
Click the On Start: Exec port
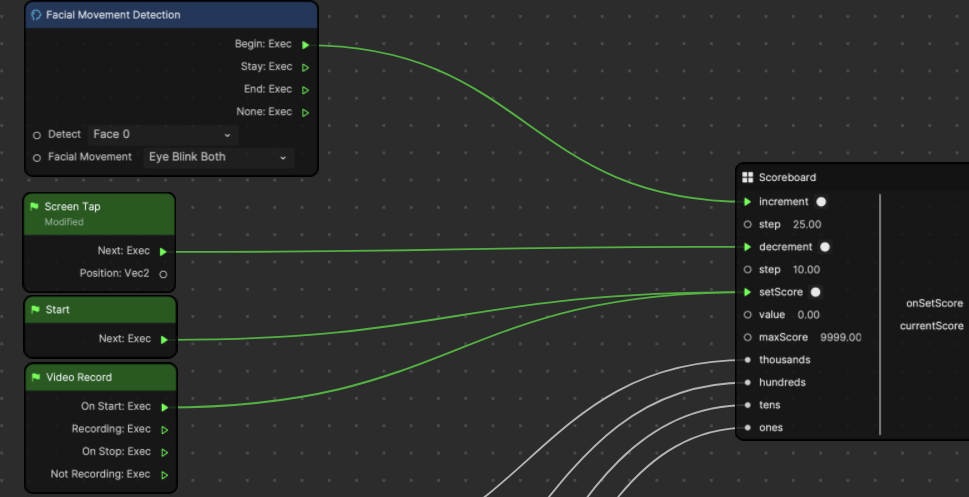(x=164, y=407)
